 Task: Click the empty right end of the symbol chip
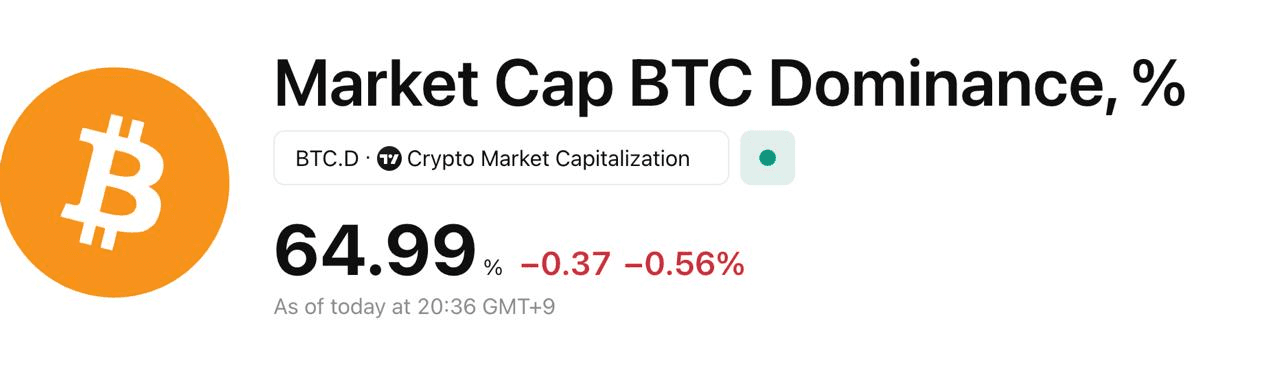[x=710, y=158]
